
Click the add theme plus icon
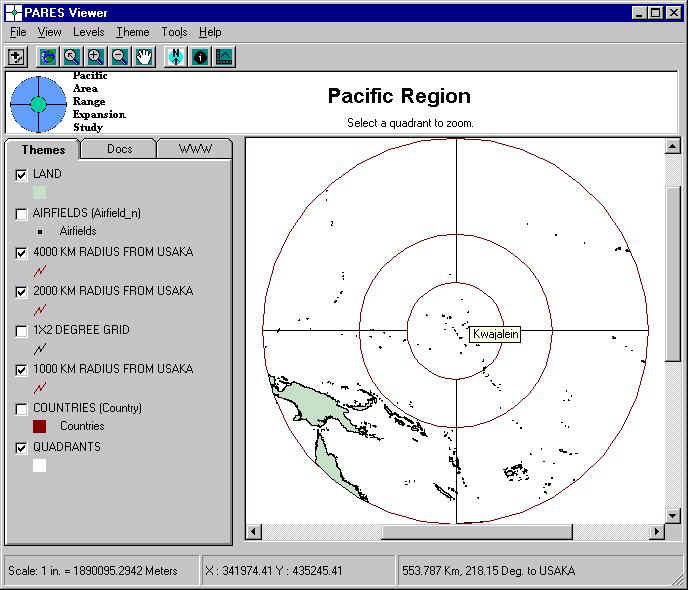click(17, 57)
